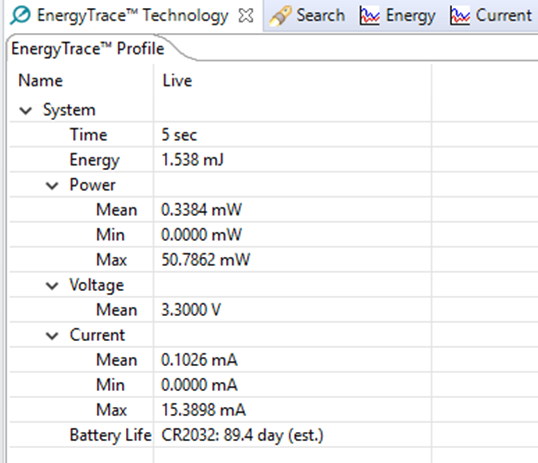Click the Search tab flashlight icon
This screenshot has height=463, width=538.
[x=280, y=16]
